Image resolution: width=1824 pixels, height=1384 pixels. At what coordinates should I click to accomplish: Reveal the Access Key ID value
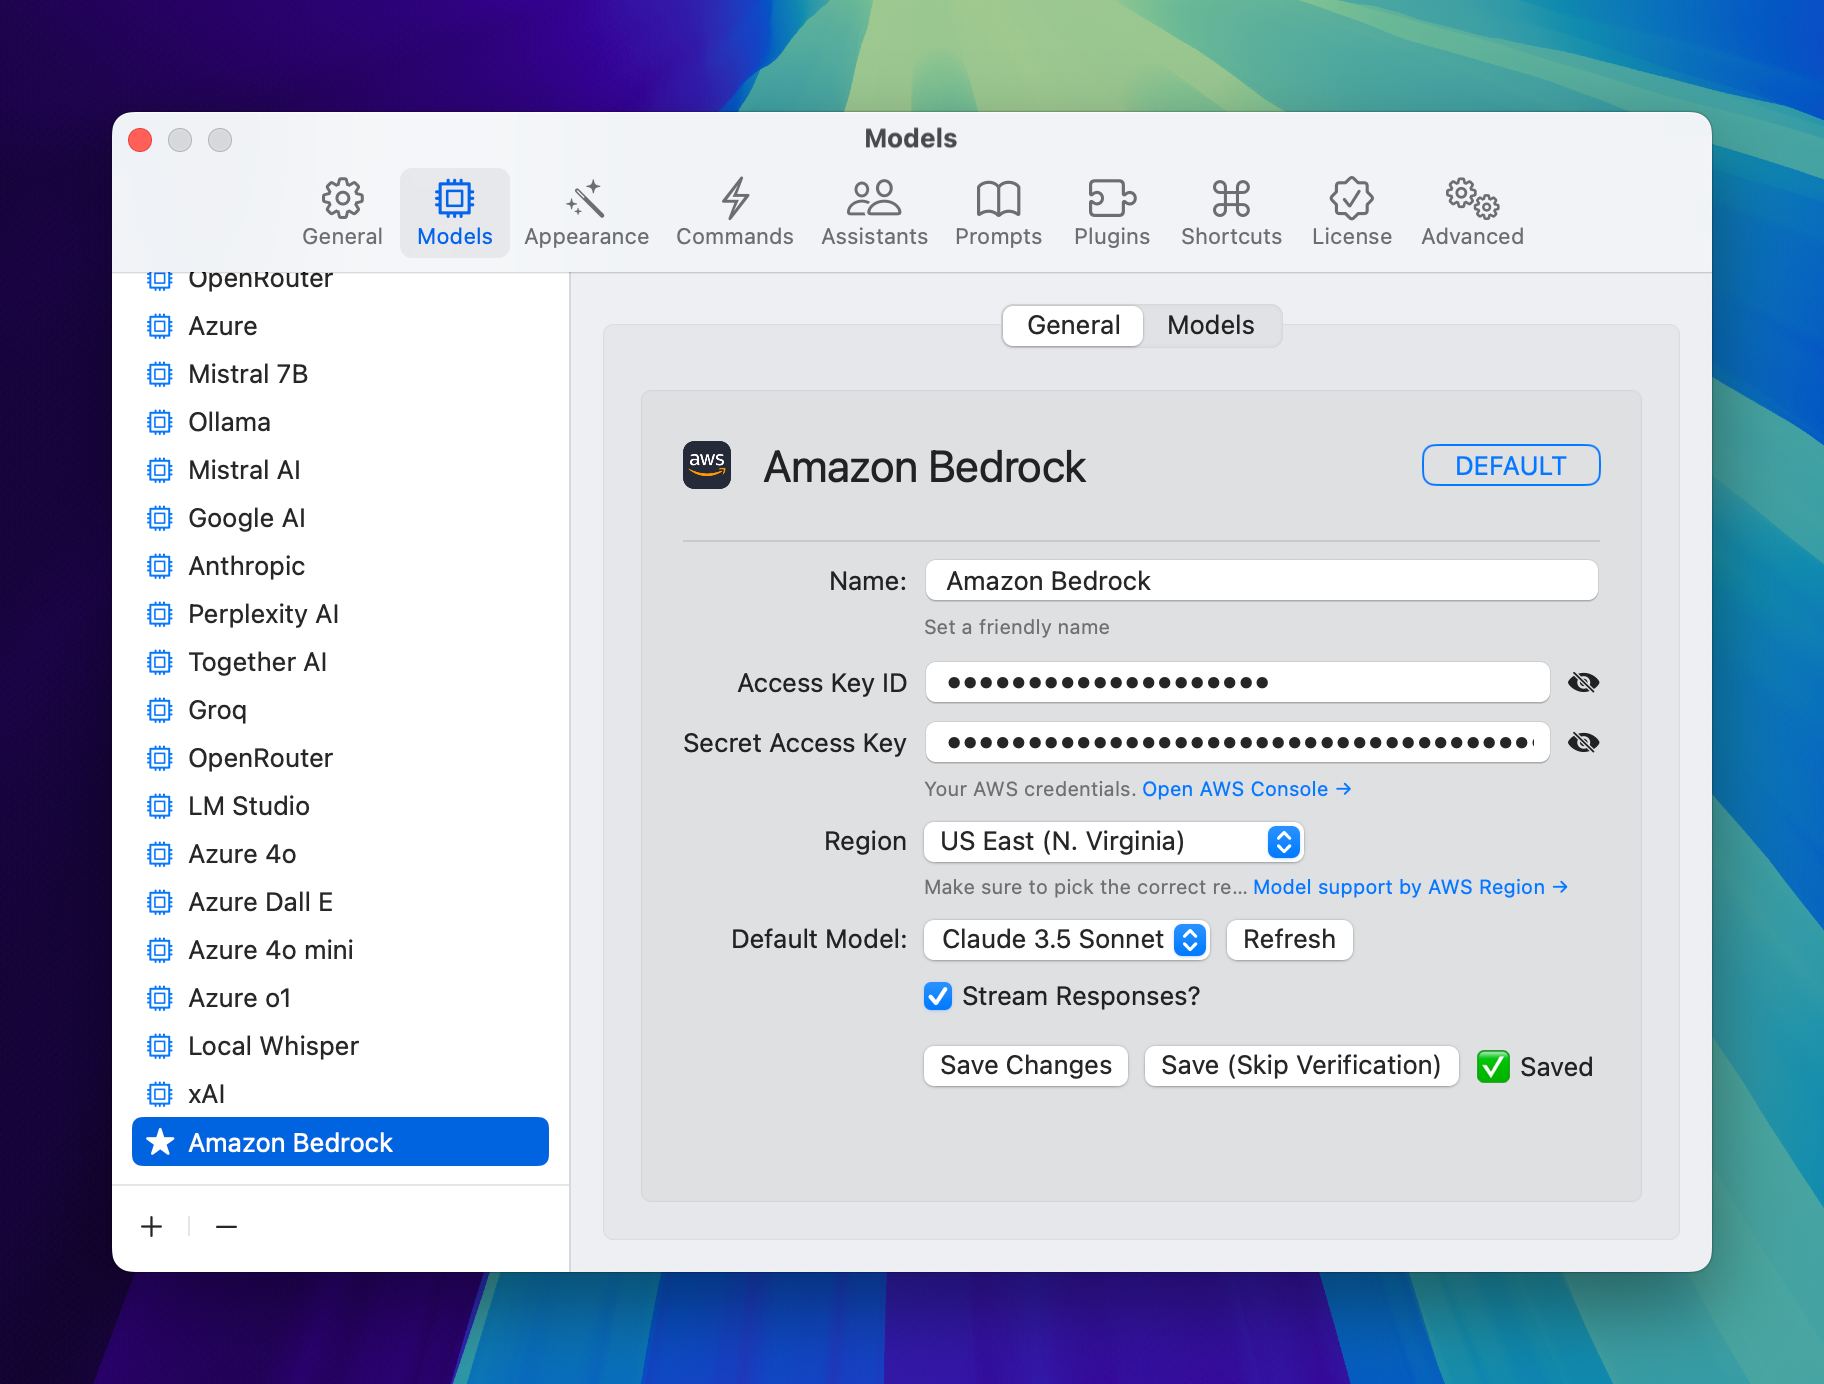1584,682
